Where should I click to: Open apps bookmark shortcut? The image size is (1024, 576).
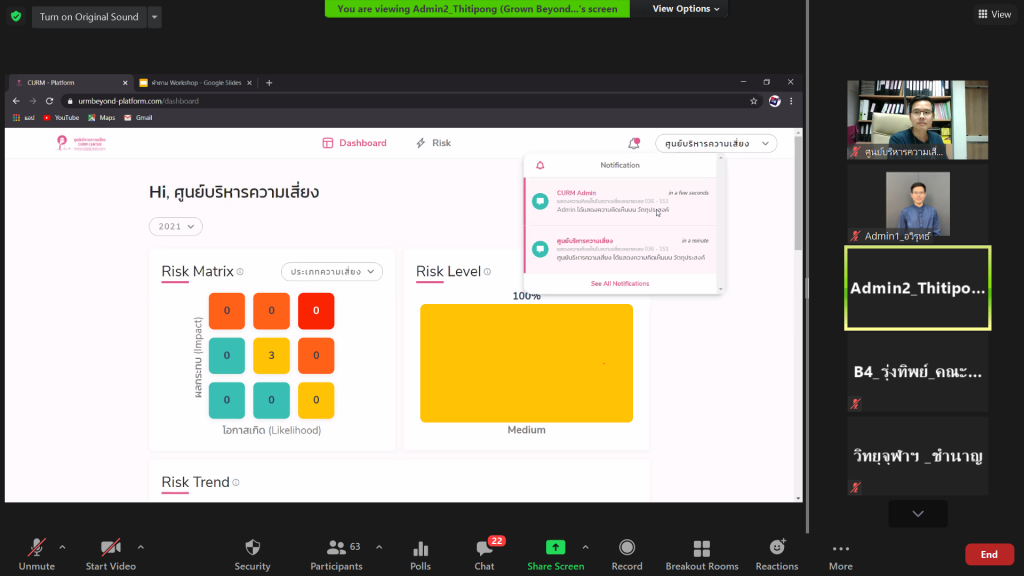click(x=23, y=118)
